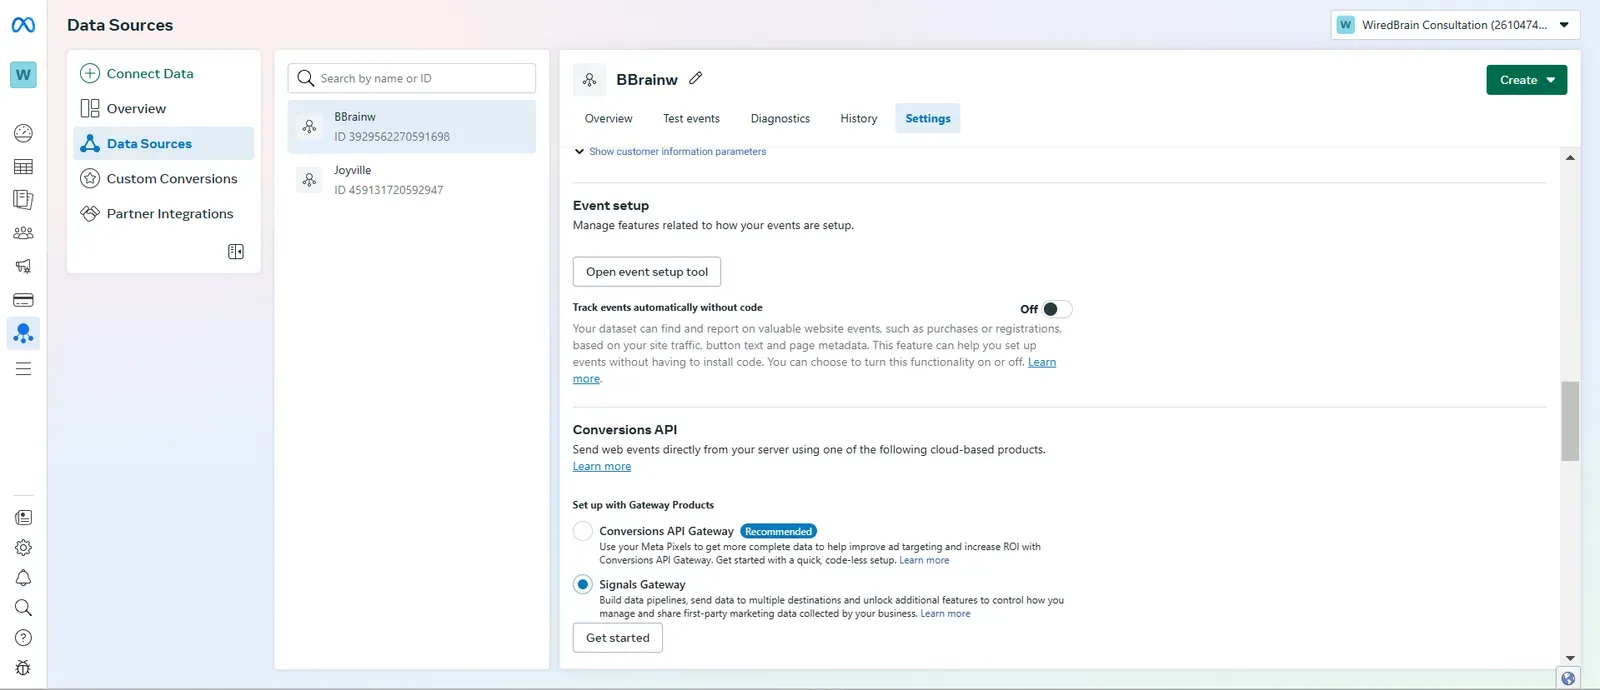Toggle Track events automatically without code switch
The height and width of the screenshot is (690, 1600).
pos(1056,309)
